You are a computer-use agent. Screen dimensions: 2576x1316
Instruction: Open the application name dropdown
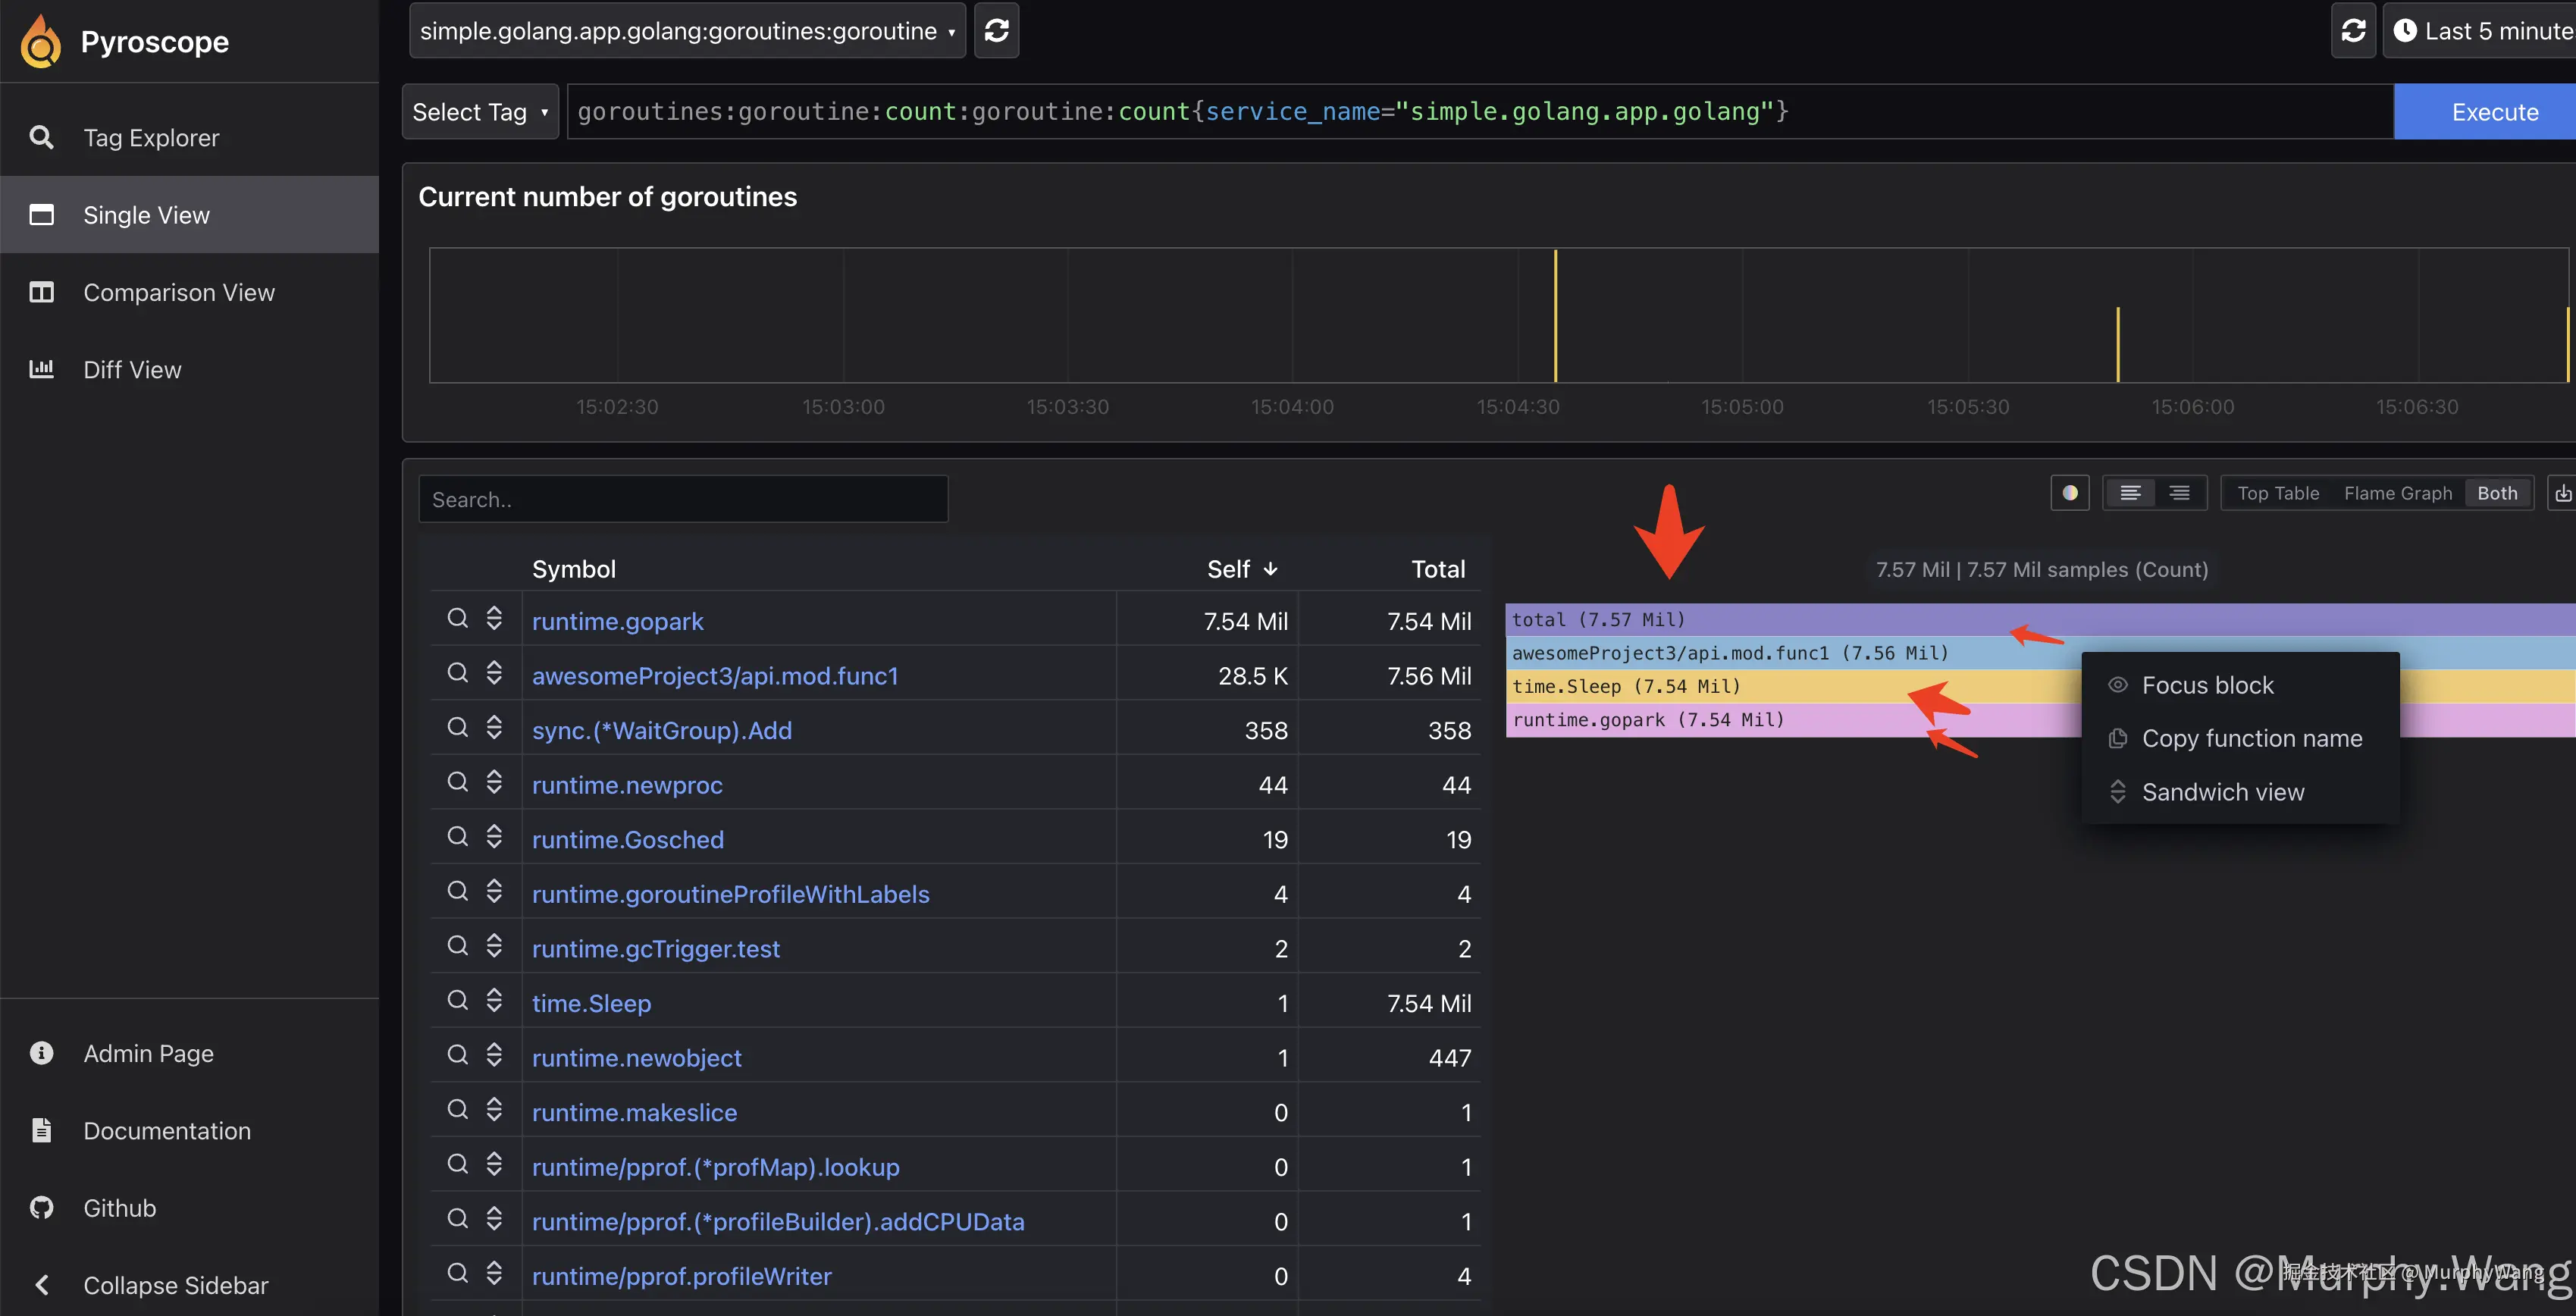pos(686,31)
